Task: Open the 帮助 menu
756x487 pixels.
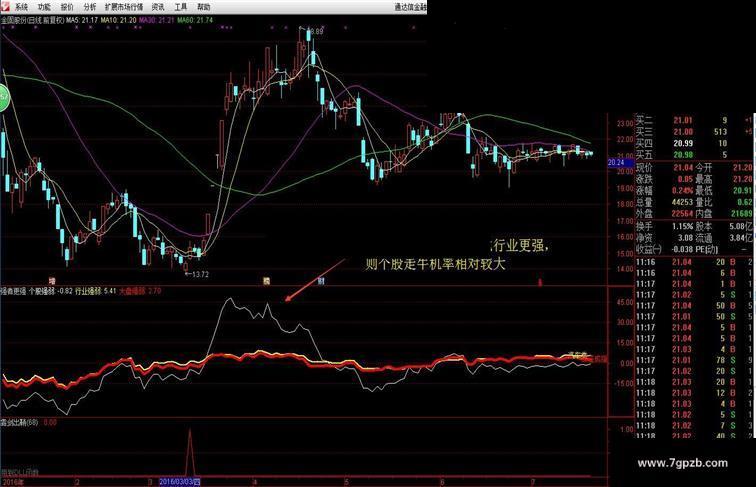Action: click(x=203, y=7)
